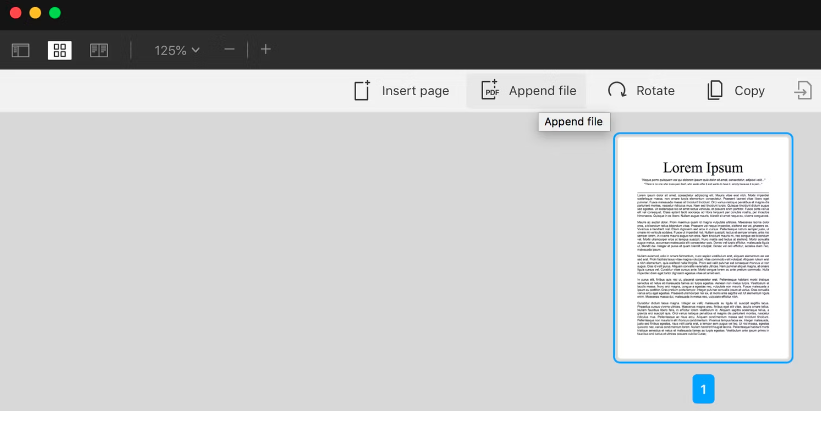Click the minus zoom out button
This screenshot has height=421, width=821.
[230, 50]
